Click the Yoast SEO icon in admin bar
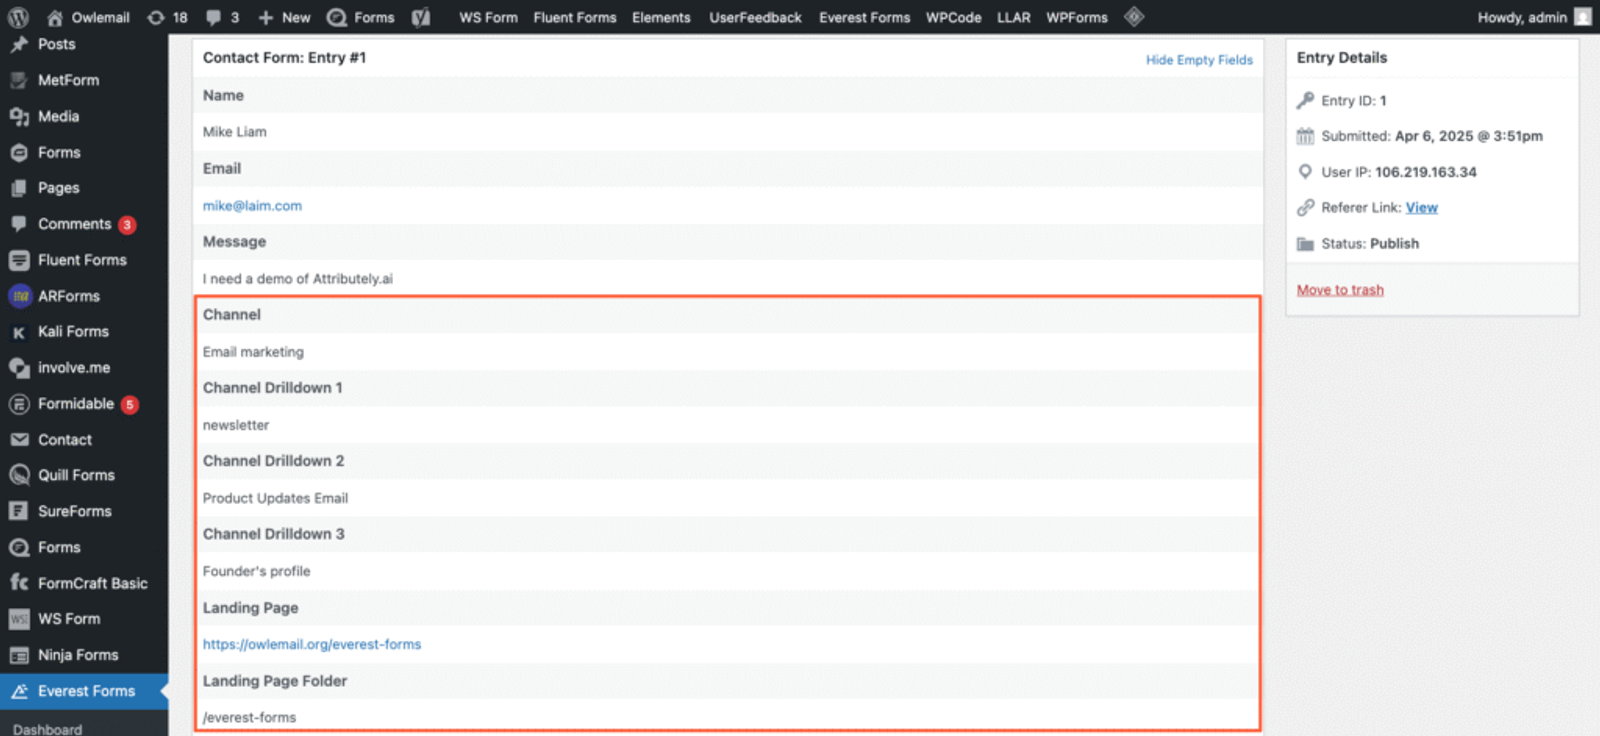The height and width of the screenshot is (736, 1600). pyautogui.click(x=421, y=18)
